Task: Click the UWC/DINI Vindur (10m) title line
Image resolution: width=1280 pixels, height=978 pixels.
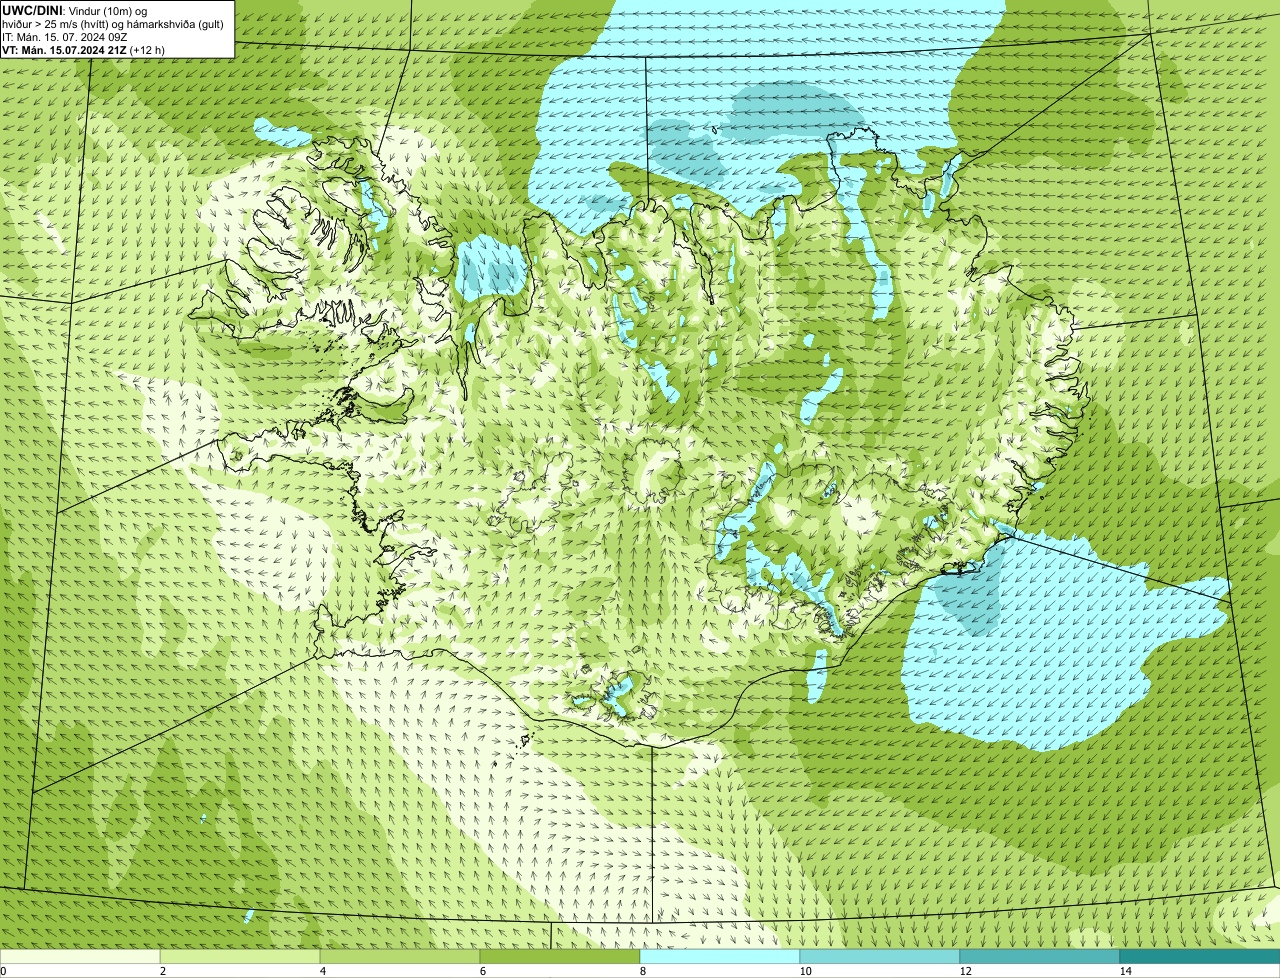Action: 75,9
